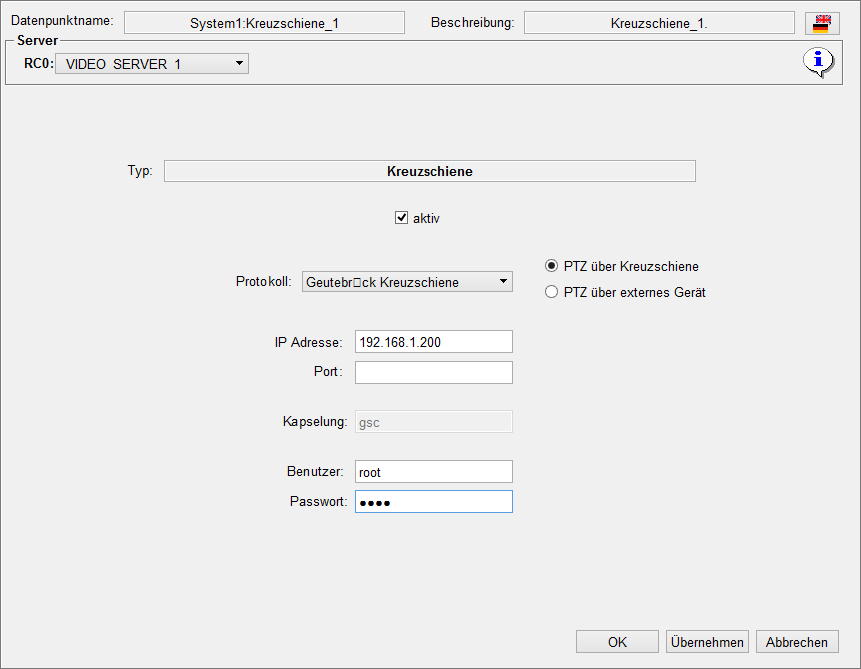Click the Beschreibung text box

click(x=659, y=23)
